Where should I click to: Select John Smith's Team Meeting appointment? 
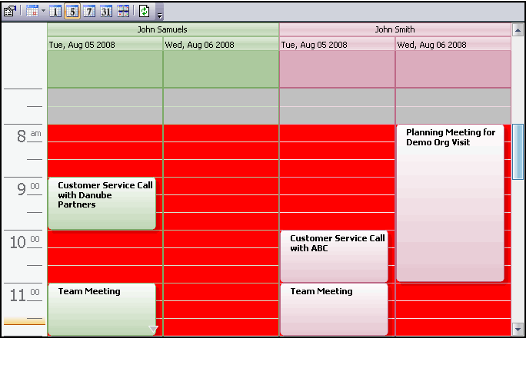point(334,309)
